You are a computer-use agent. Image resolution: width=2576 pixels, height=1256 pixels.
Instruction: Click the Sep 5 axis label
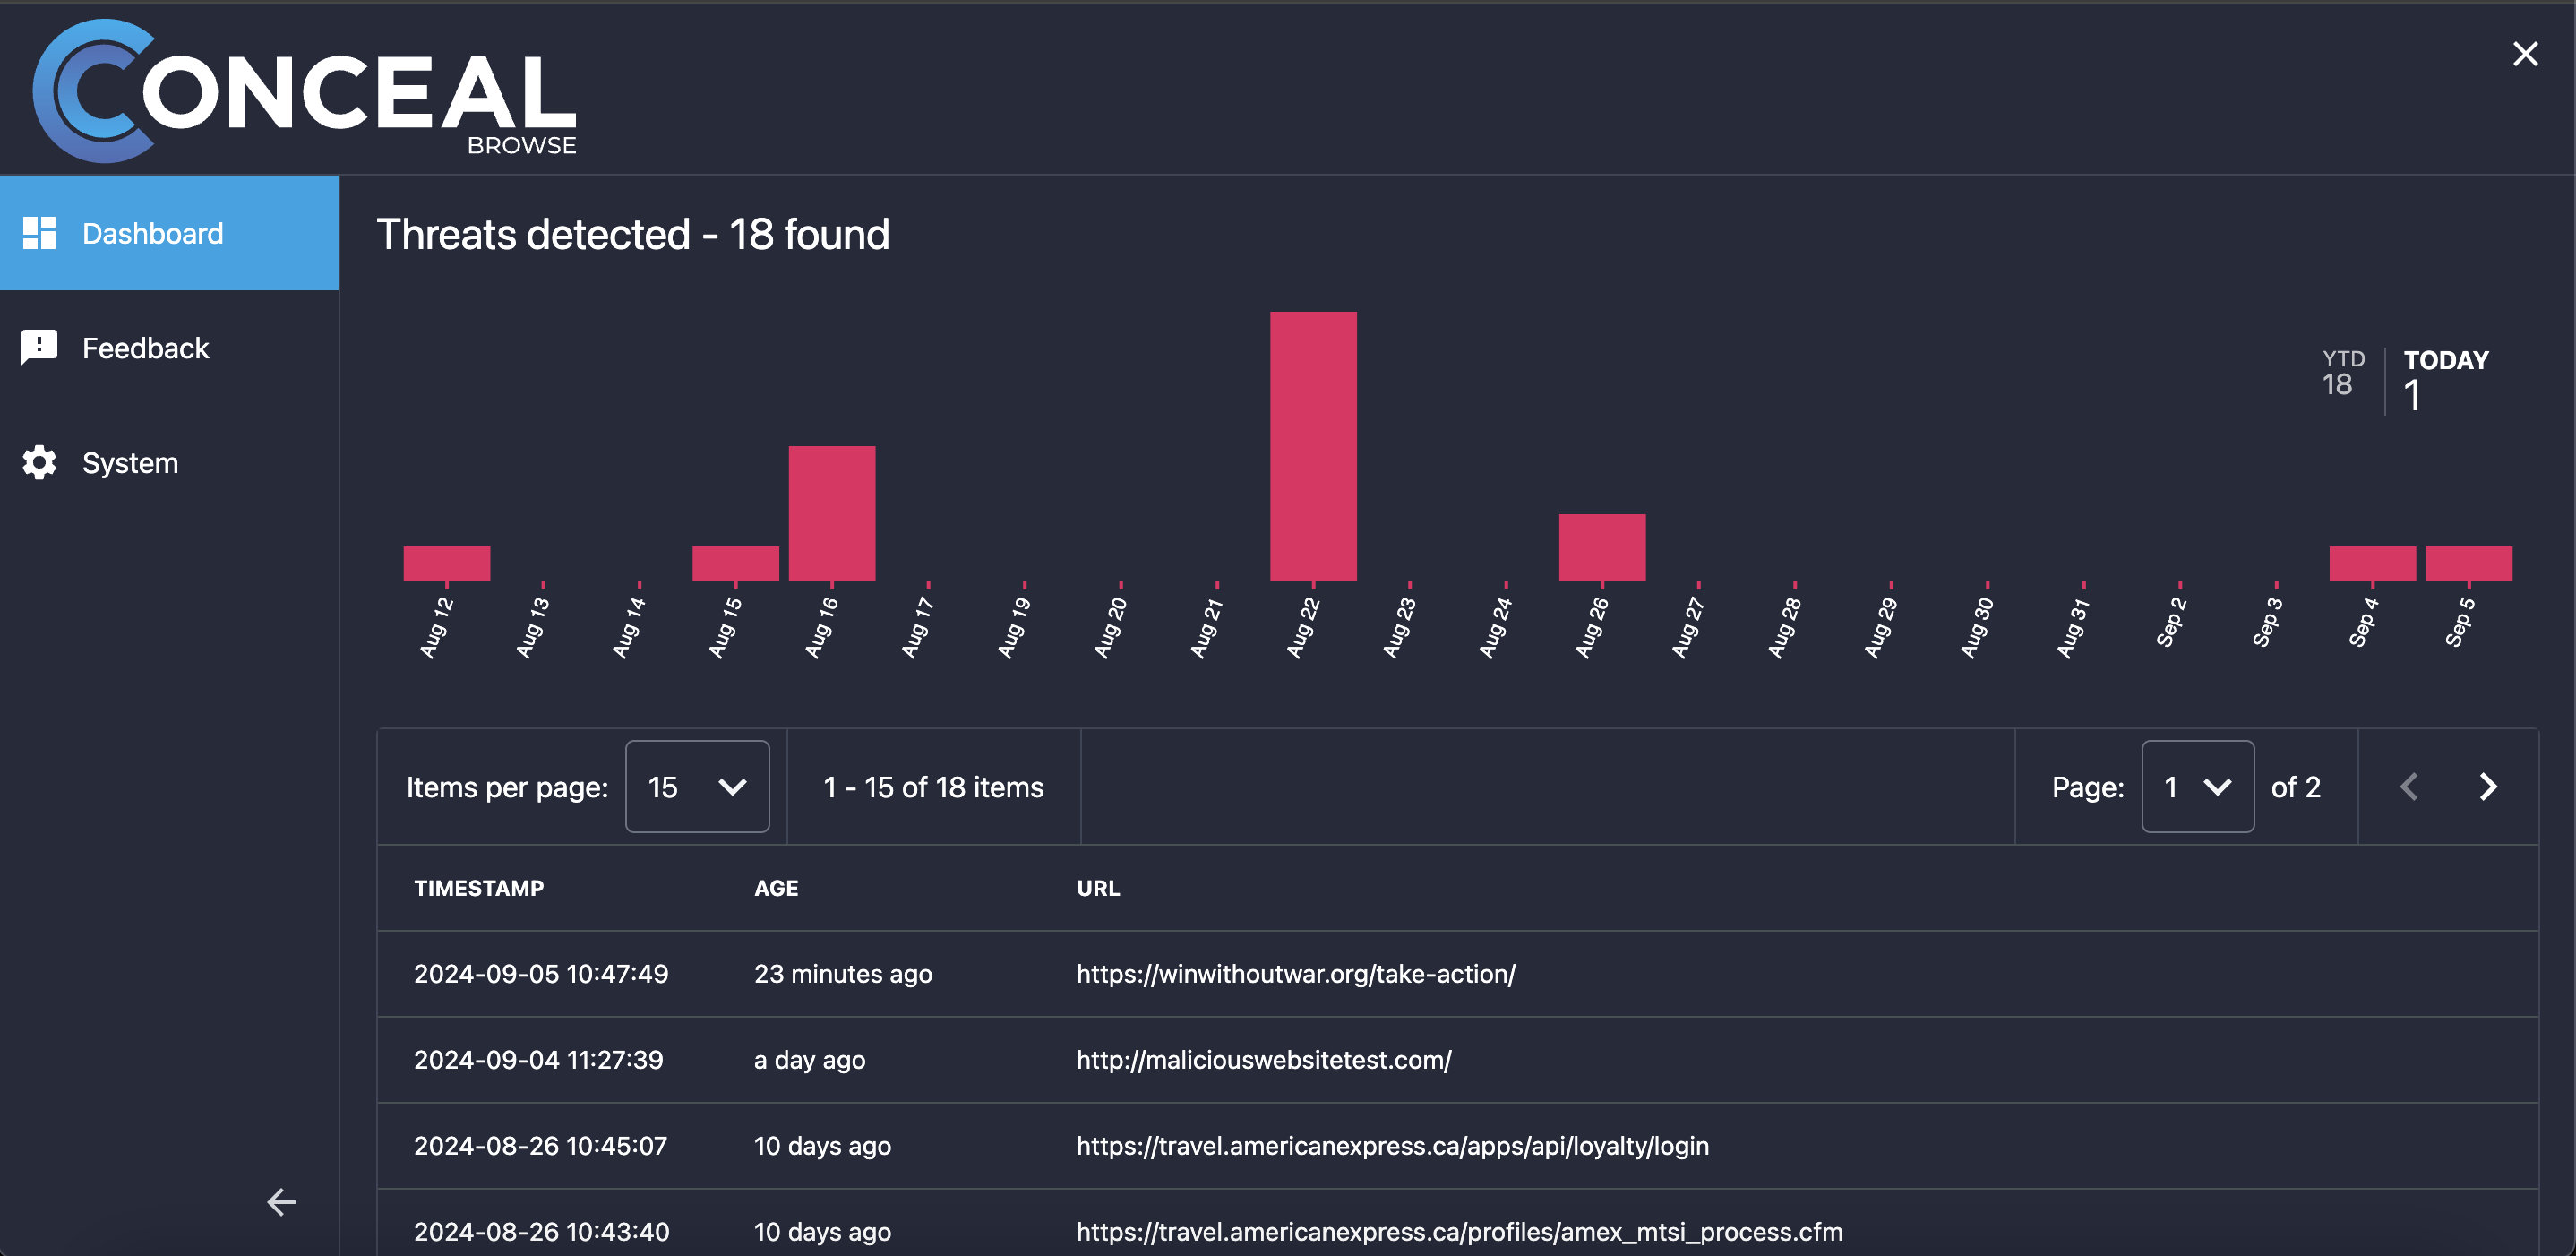(2460, 622)
